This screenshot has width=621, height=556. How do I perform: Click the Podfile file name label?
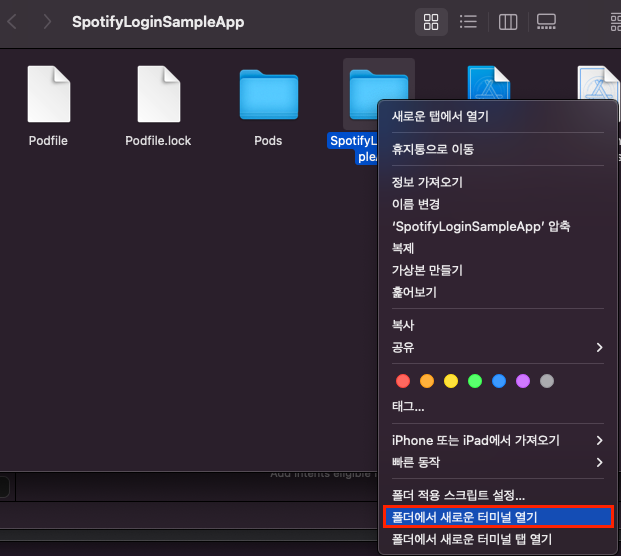(48, 141)
